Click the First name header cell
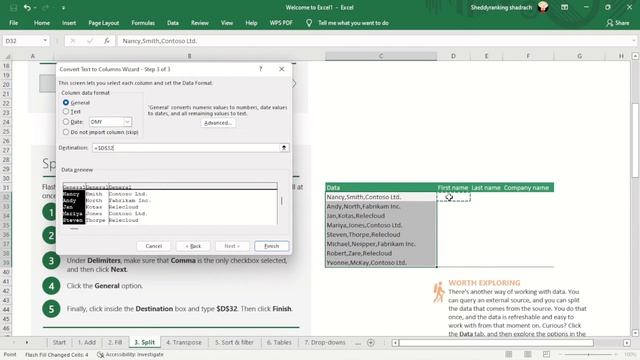 pos(453,188)
